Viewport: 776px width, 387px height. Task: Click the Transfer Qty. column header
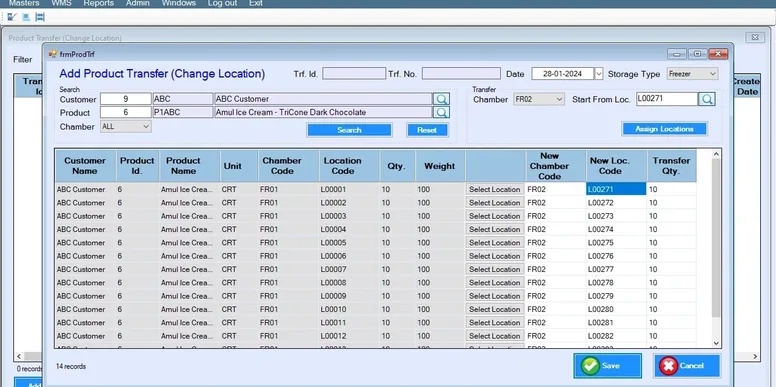coord(672,166)
